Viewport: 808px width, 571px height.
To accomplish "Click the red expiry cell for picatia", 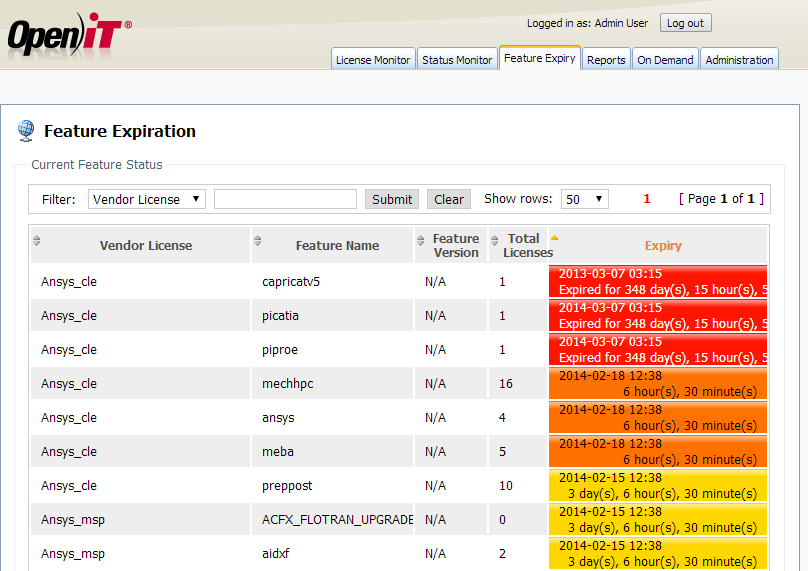I will pos(658,315).
